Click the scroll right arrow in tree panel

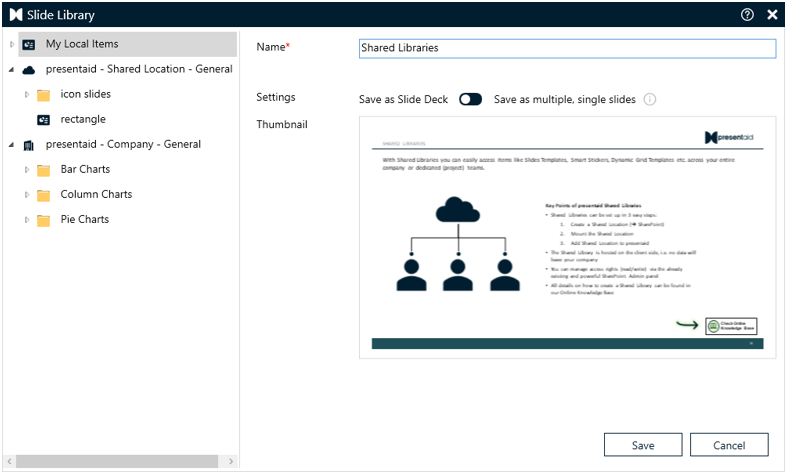click(231, 461)
